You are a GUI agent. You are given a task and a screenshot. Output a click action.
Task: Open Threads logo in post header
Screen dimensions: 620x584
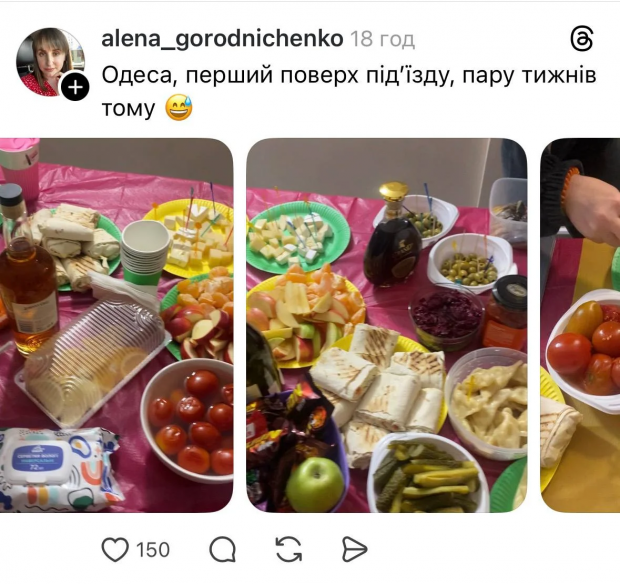pyautogui.click(x=582, y=39)
